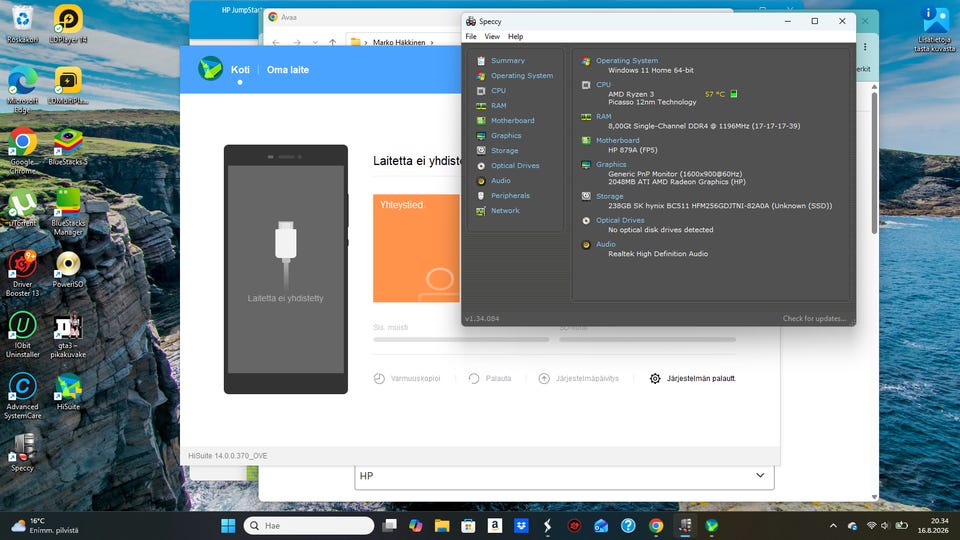Image resolution: width=960 pixels, height=540 pixels.
Task: Click Motherboard heading in summary pane
Action: point(617,140)
